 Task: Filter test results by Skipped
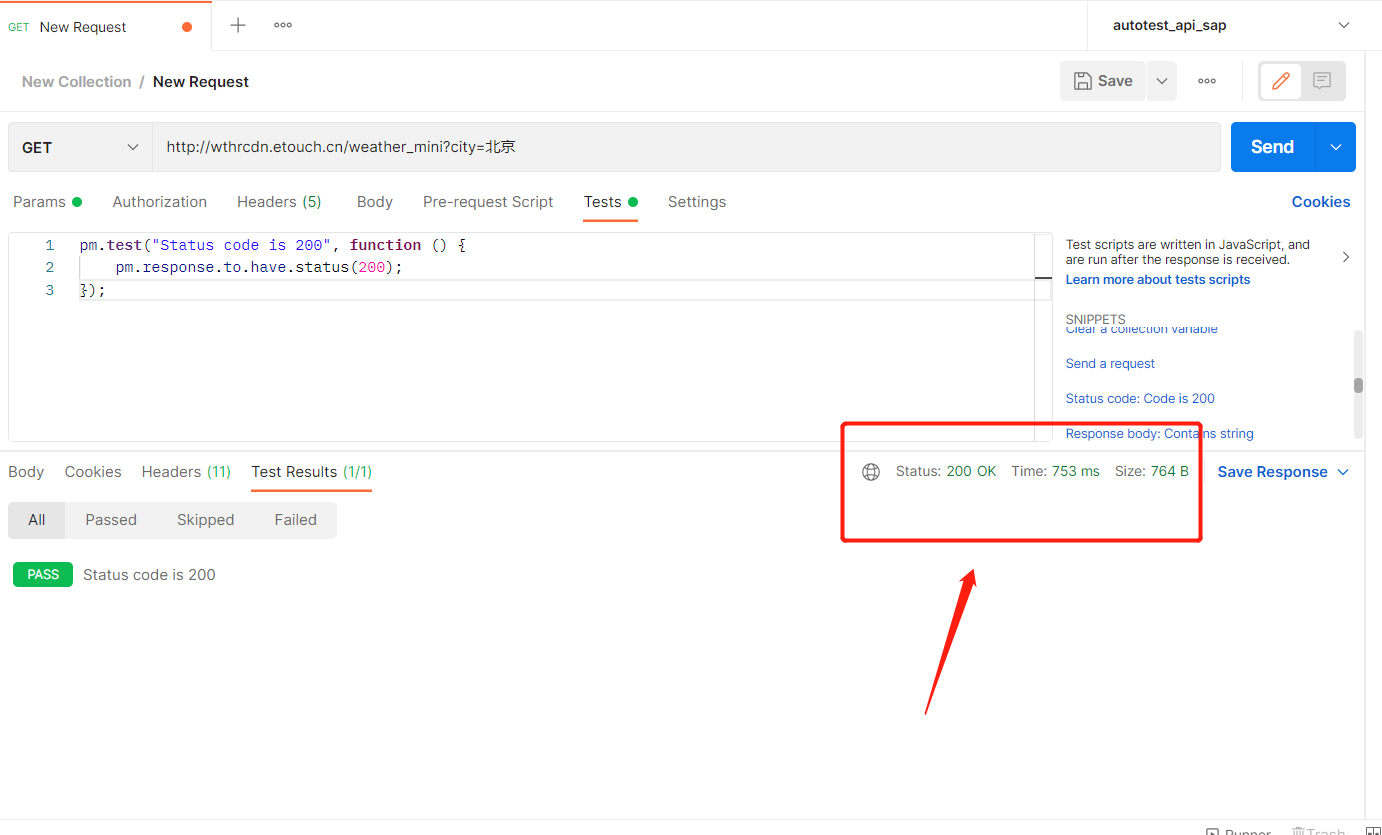point(205,520)
